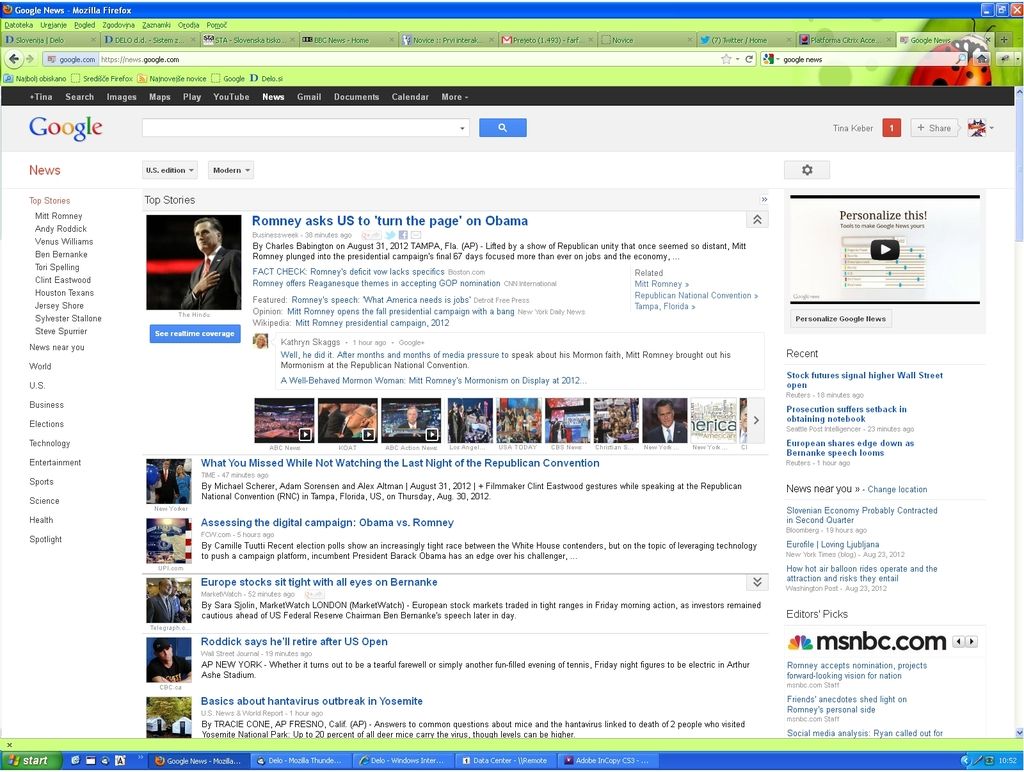Image resolution: width=1024 pixels, height=772 pixels.
Task: Open the profile avatar picture menu
Action: coord(977,128)
